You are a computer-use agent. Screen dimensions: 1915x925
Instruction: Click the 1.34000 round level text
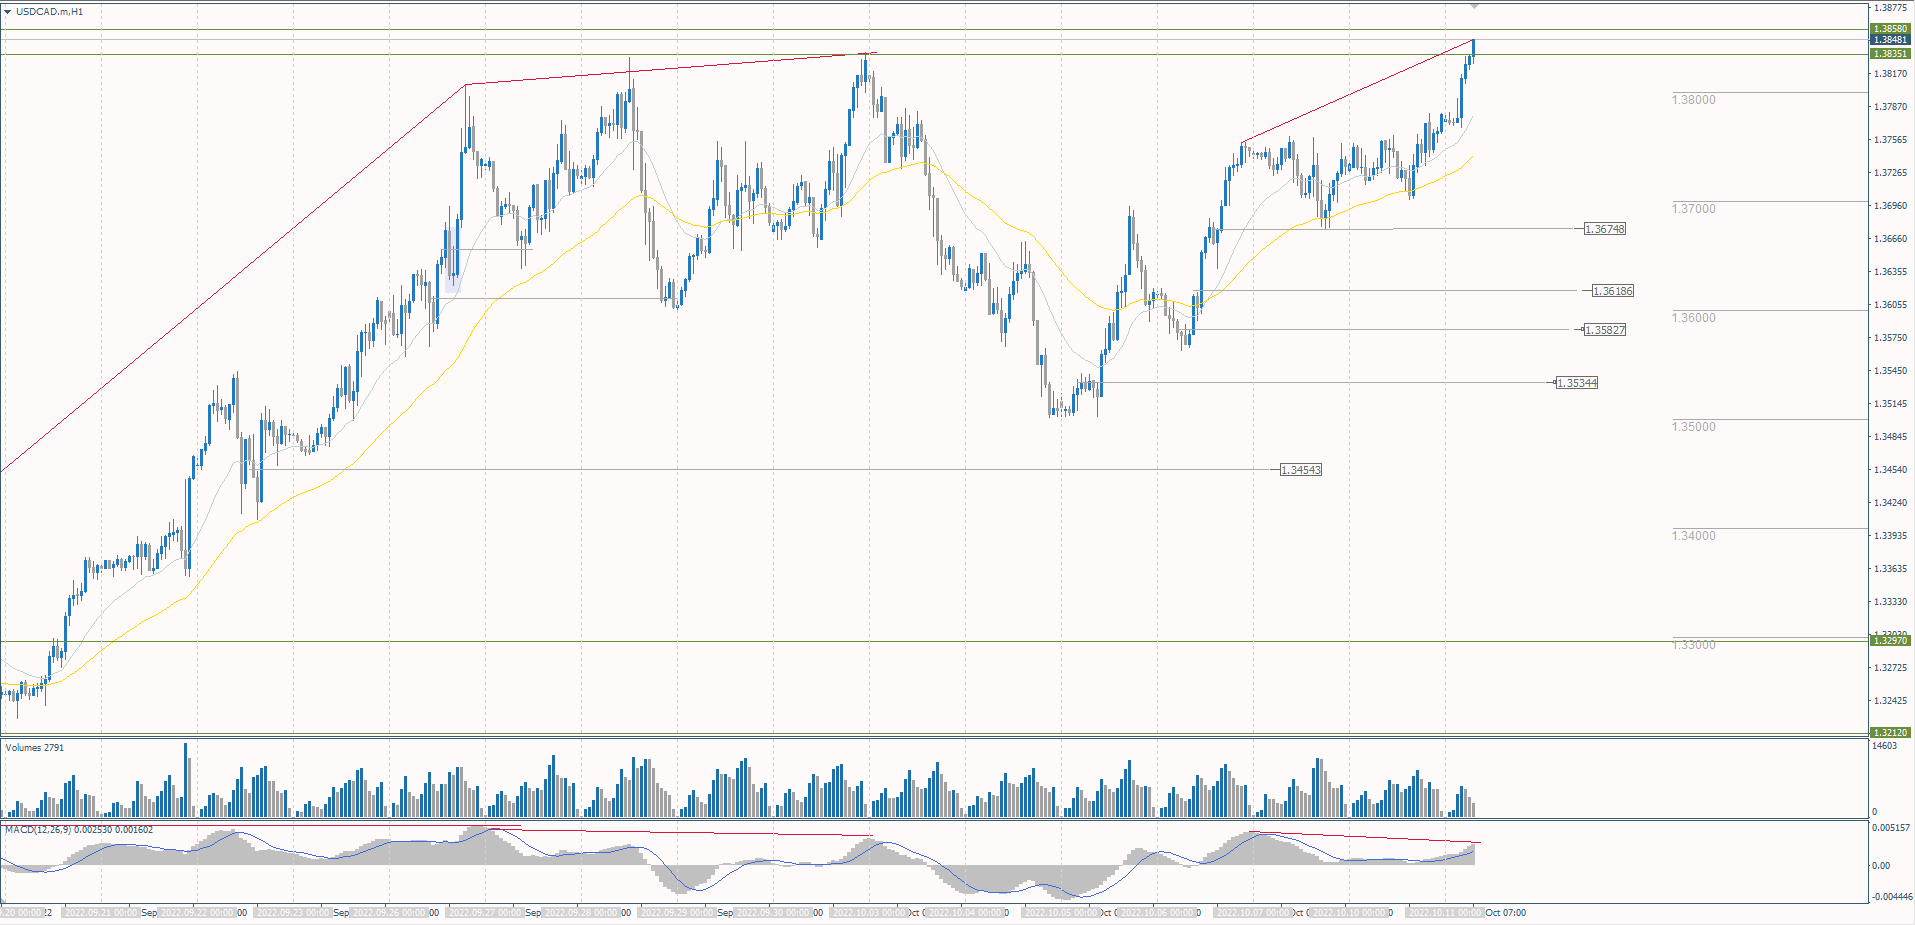1694,536
